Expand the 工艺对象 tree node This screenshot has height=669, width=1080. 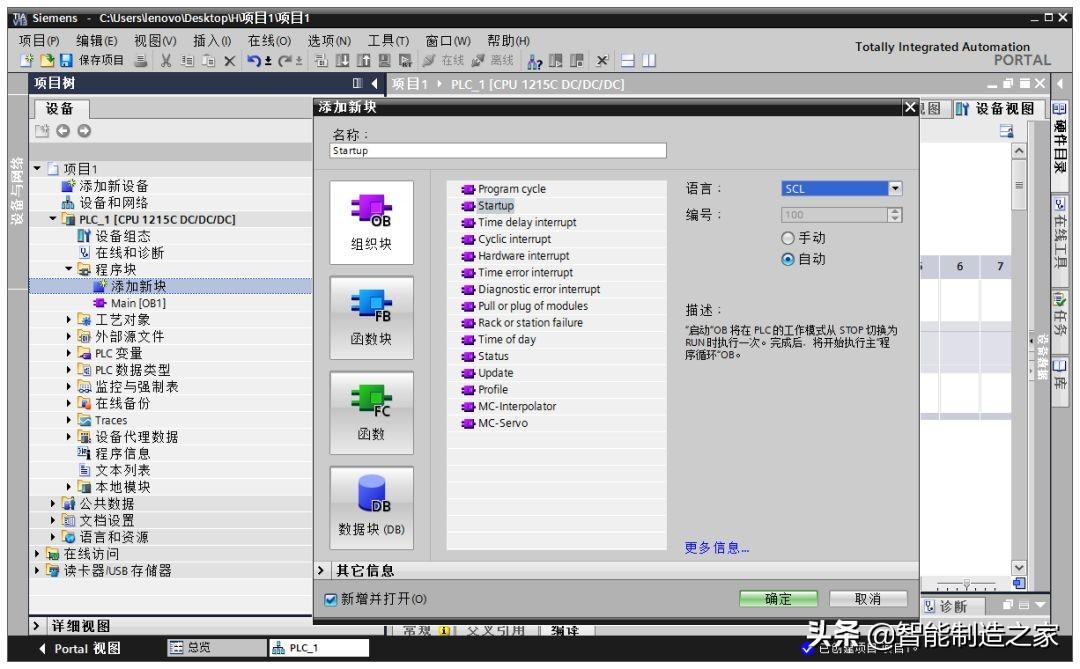pyautogui.click(x=68, y=320)
